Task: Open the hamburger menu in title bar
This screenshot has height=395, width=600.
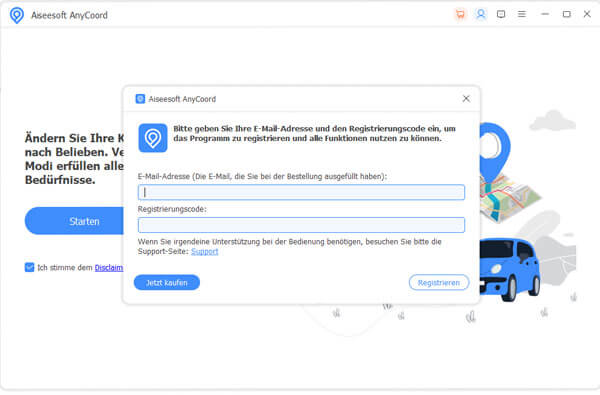Action: click(522, 14)
